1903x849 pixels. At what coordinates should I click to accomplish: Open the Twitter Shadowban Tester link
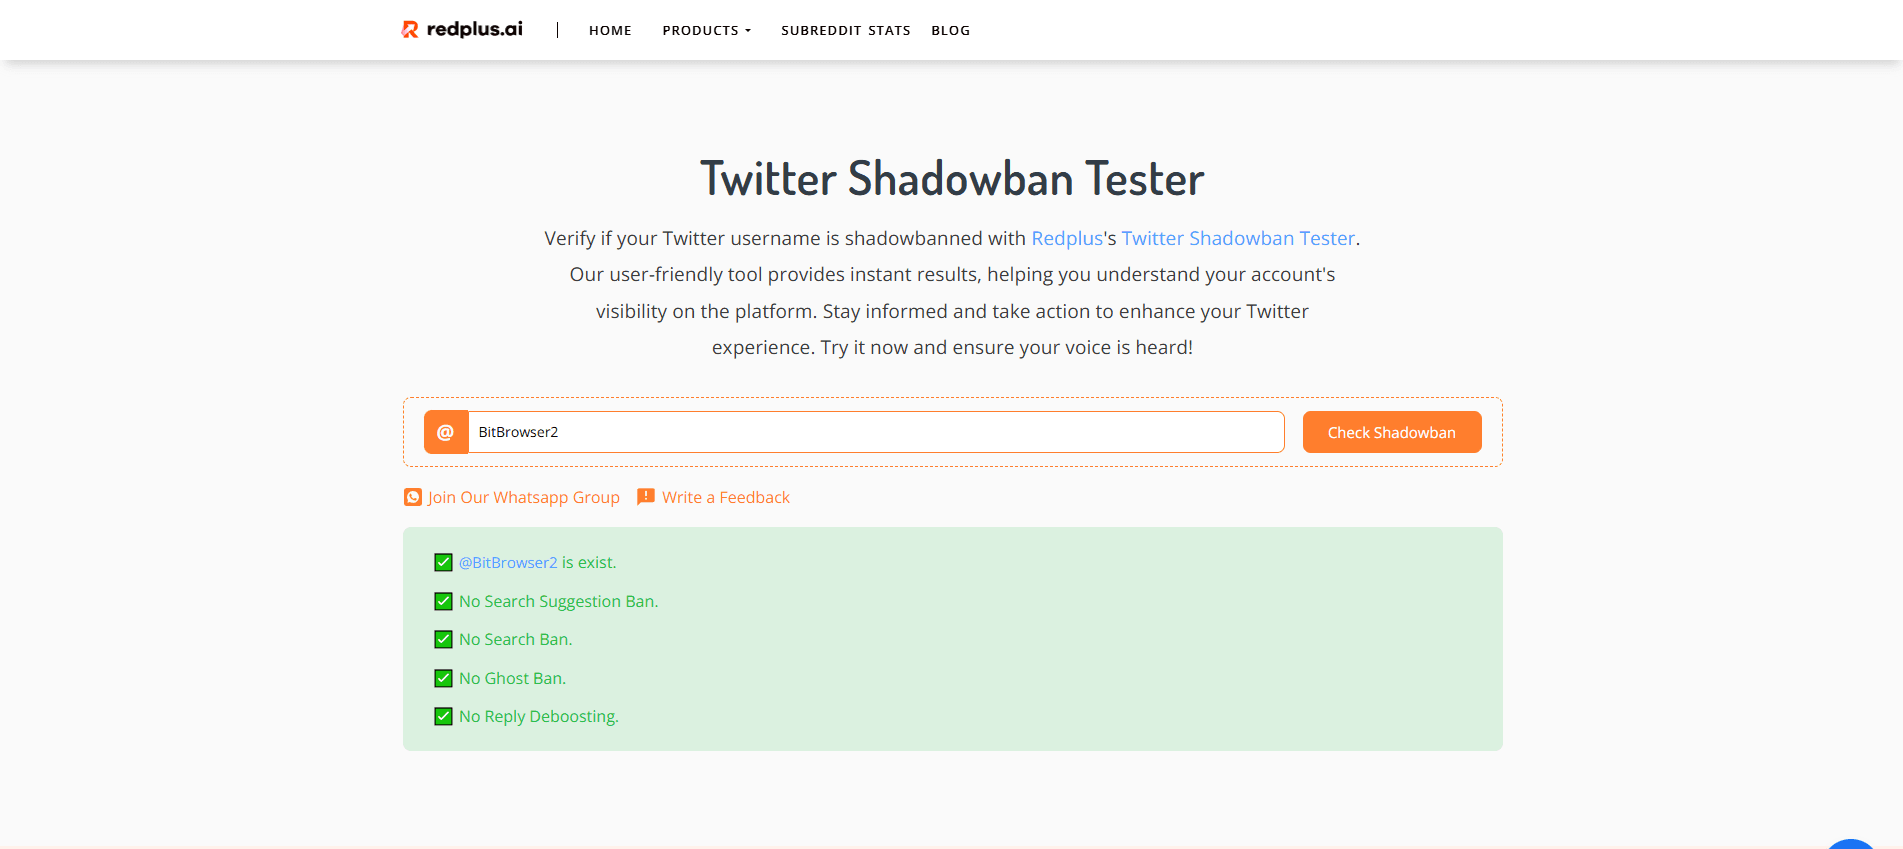pyautogui.click(x=1238, y=238)
